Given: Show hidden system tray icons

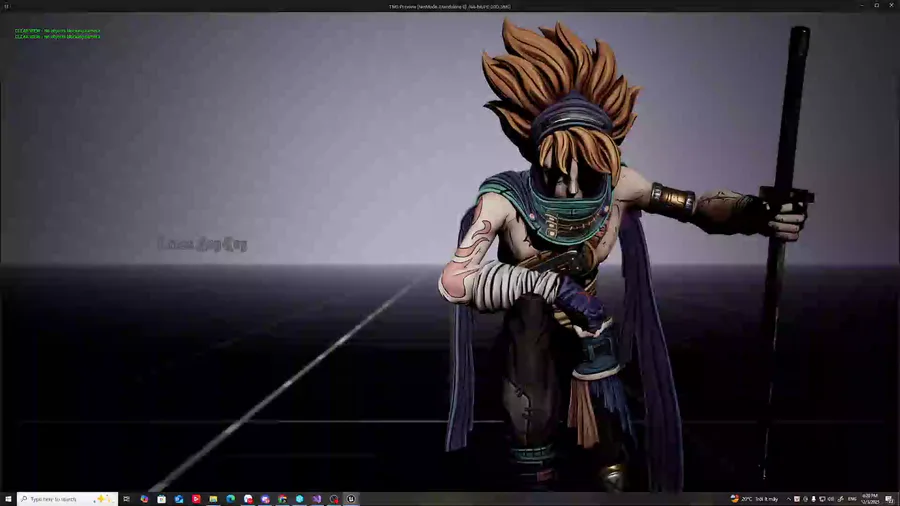Looking at the screenshot, I should (789, 499).
